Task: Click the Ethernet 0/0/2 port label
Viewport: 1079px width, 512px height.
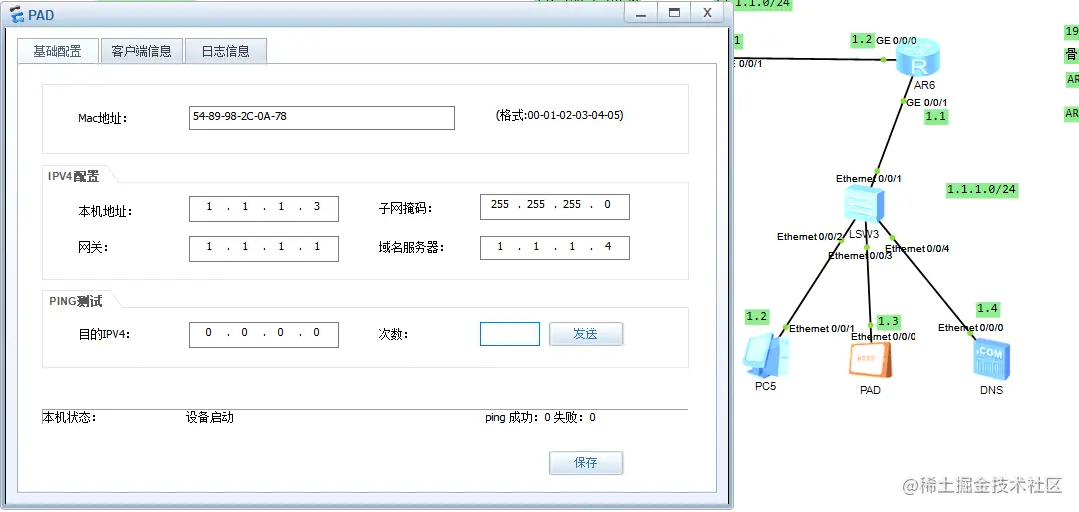Action: pos(810,237)
